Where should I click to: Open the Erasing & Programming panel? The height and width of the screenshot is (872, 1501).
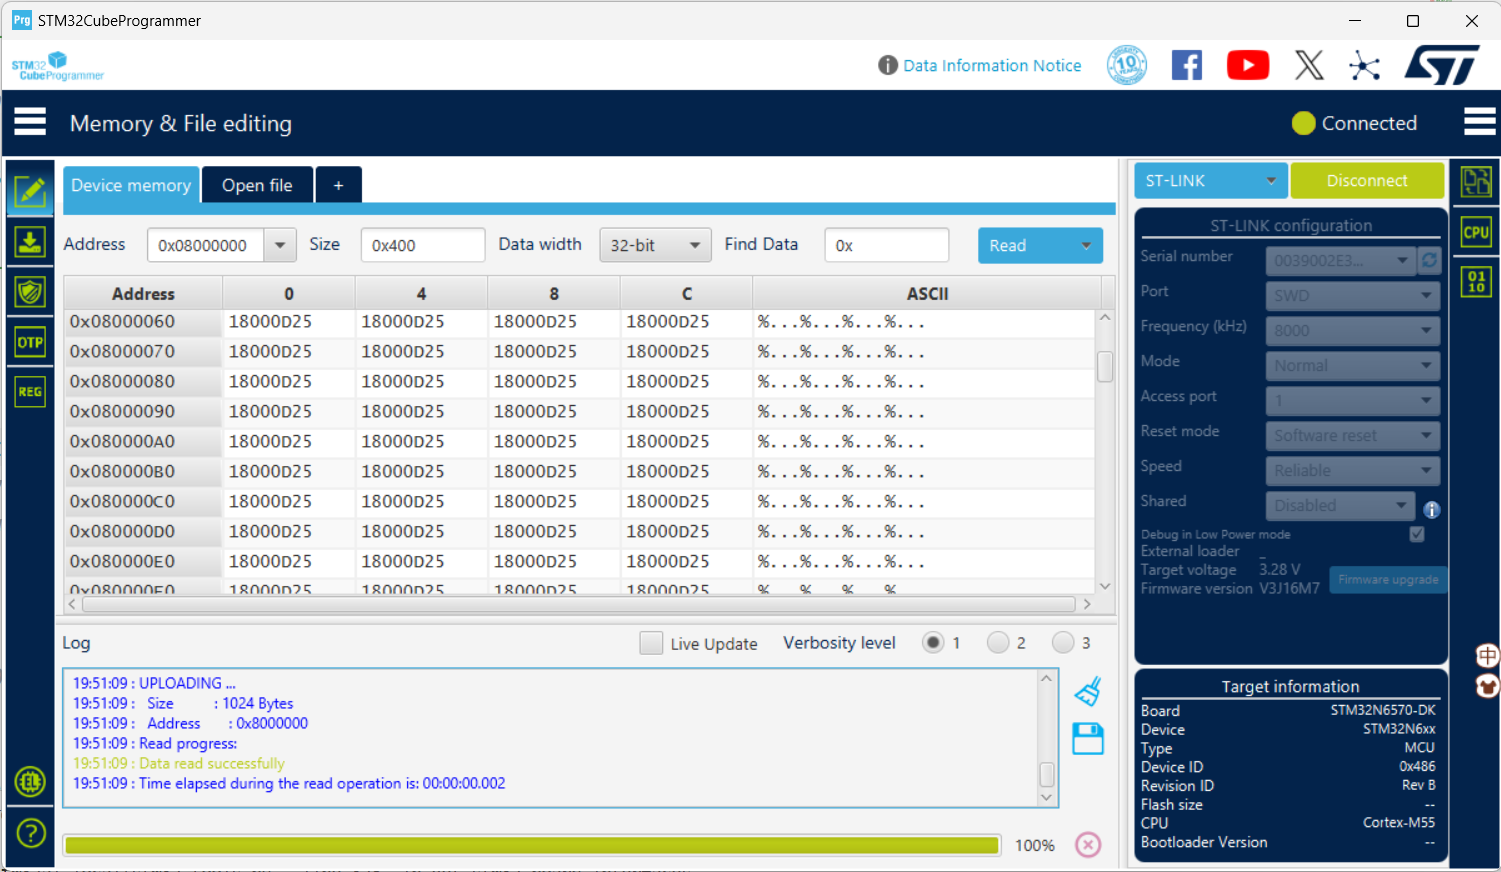(30, 242)
